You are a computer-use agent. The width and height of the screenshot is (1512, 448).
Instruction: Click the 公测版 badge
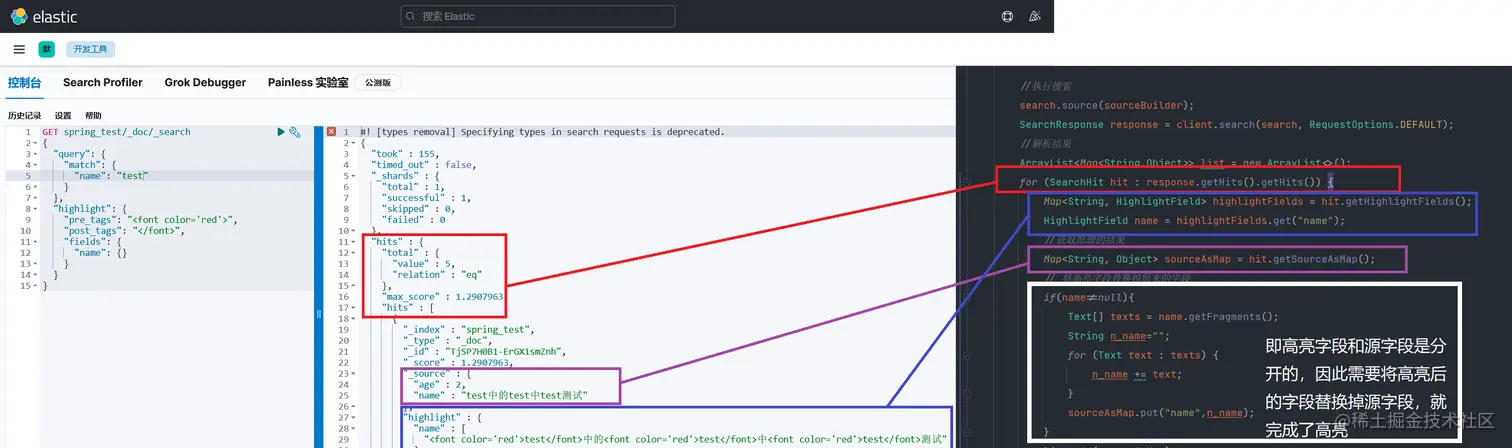379,83
